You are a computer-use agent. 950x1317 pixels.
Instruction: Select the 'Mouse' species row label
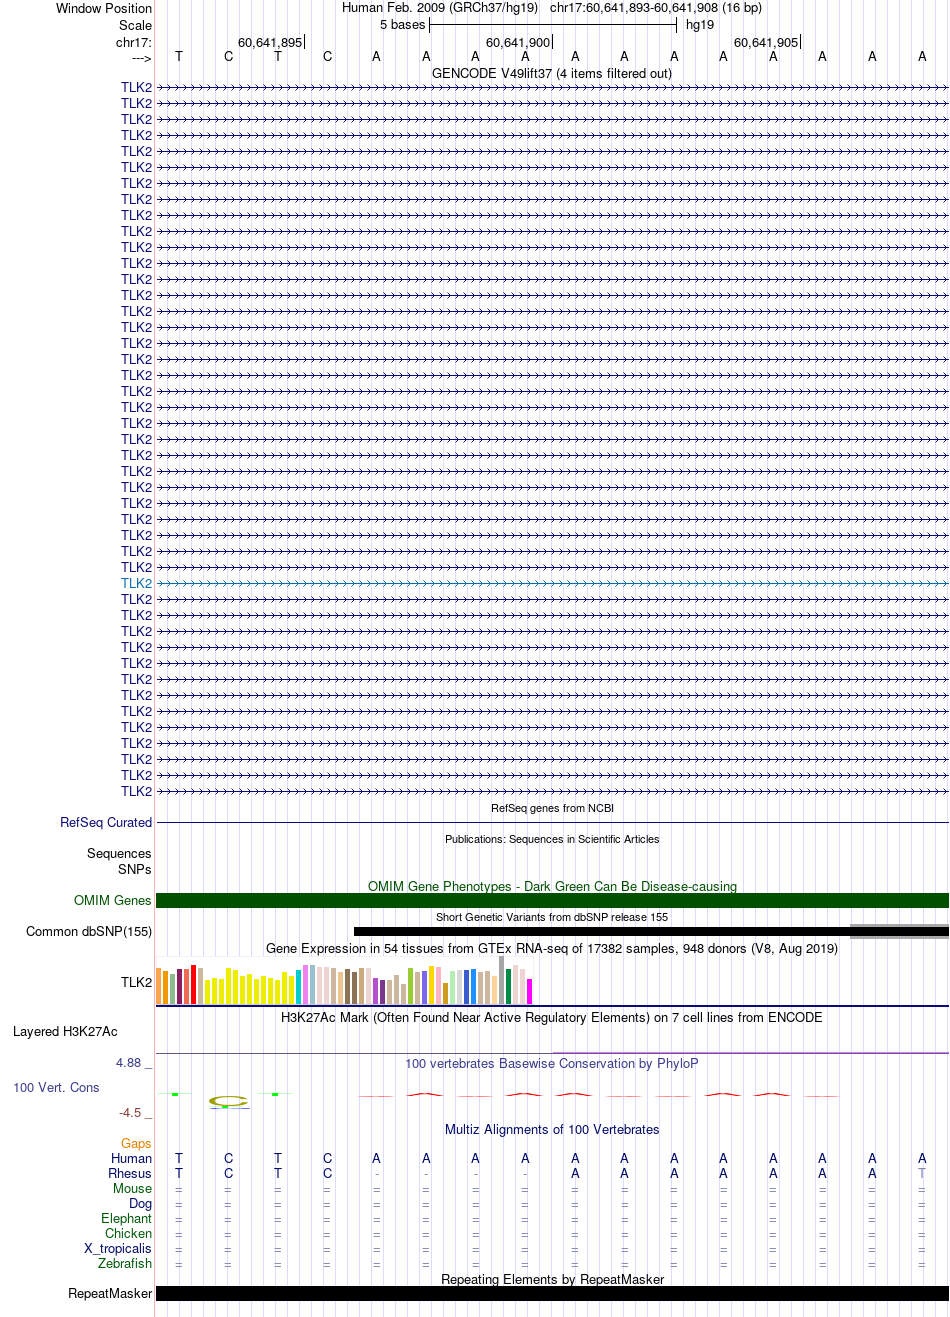coord(133,1188)
